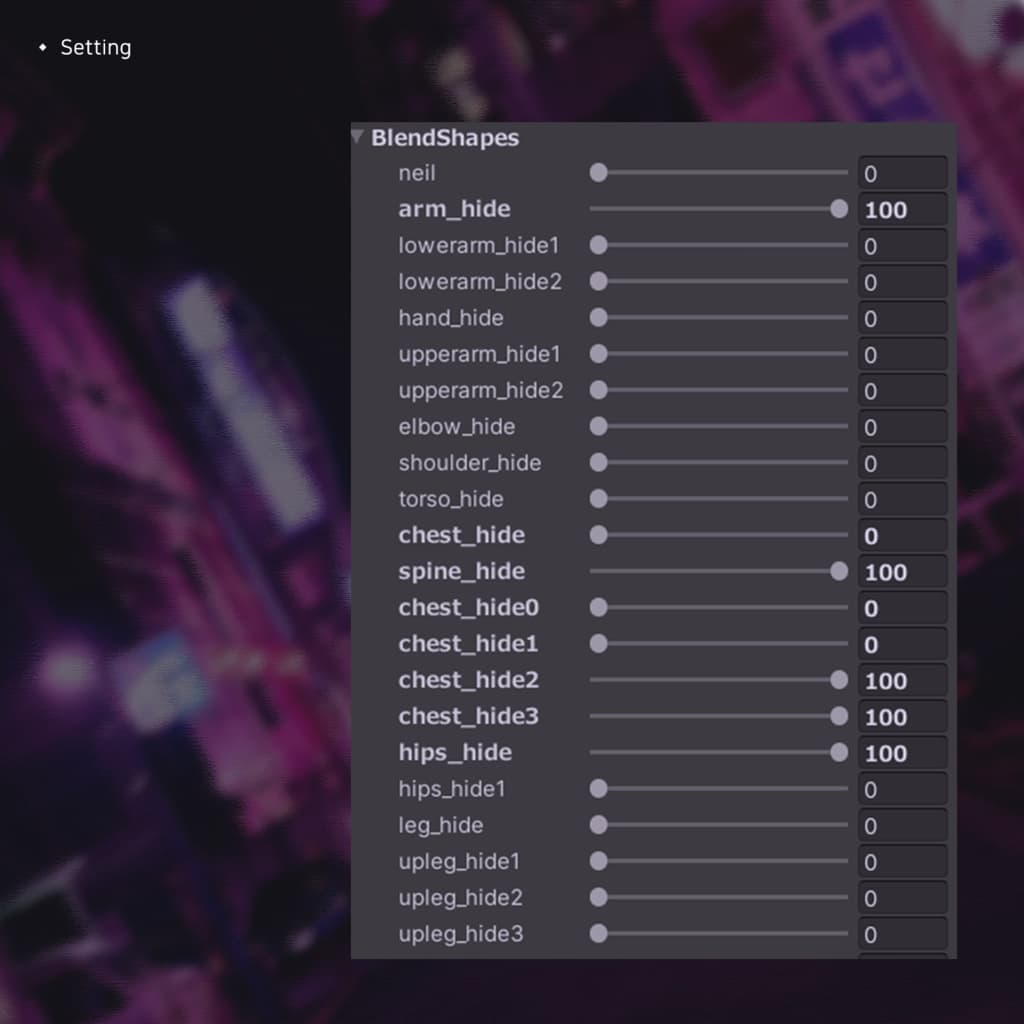Click the BlendShapes header label
The height and width of the screenshot is (1024, 1024).
coord(445,138)
